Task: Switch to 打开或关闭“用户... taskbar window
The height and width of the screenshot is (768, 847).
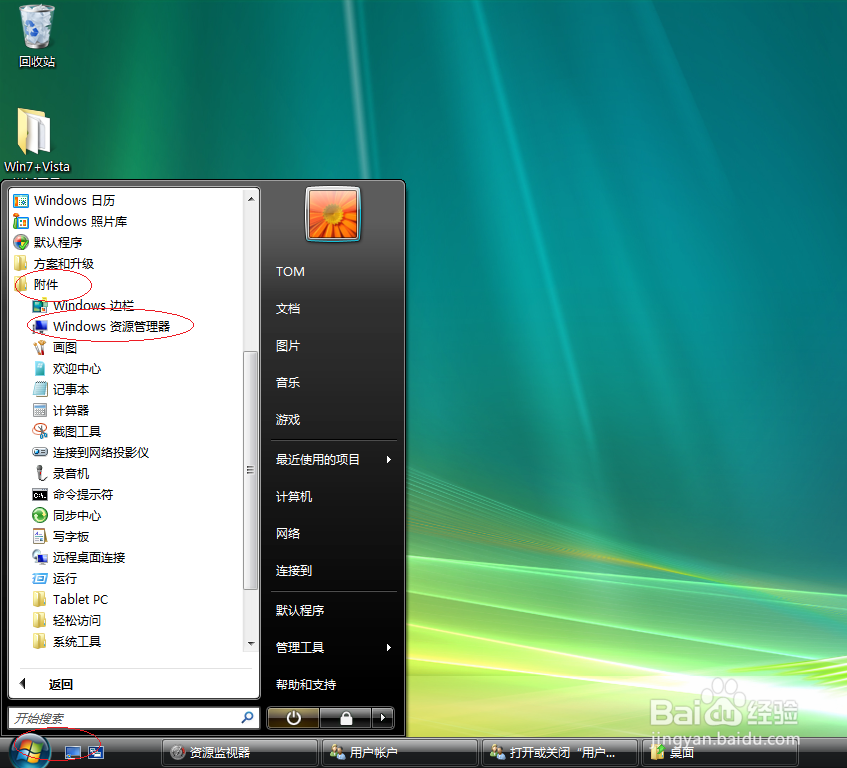Action: click(x=560, y=752)
